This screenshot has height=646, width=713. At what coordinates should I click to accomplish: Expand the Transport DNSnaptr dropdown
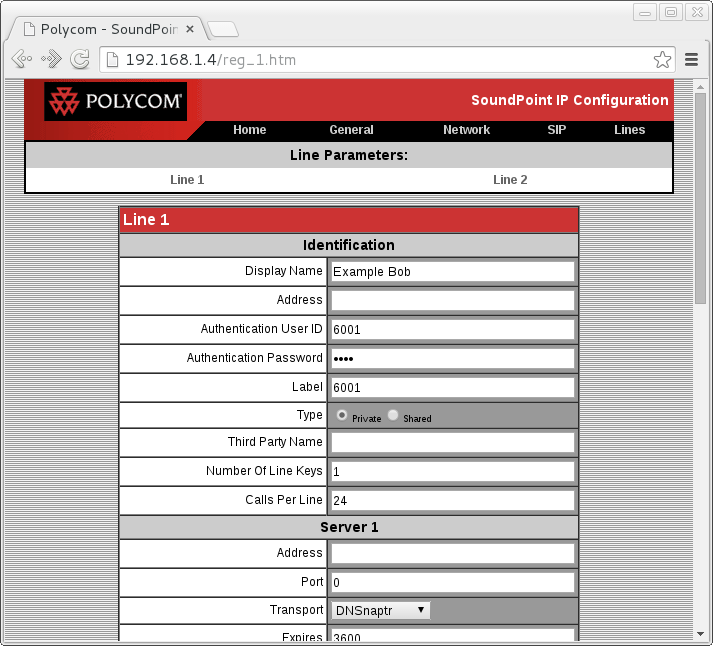pos(381,611)
